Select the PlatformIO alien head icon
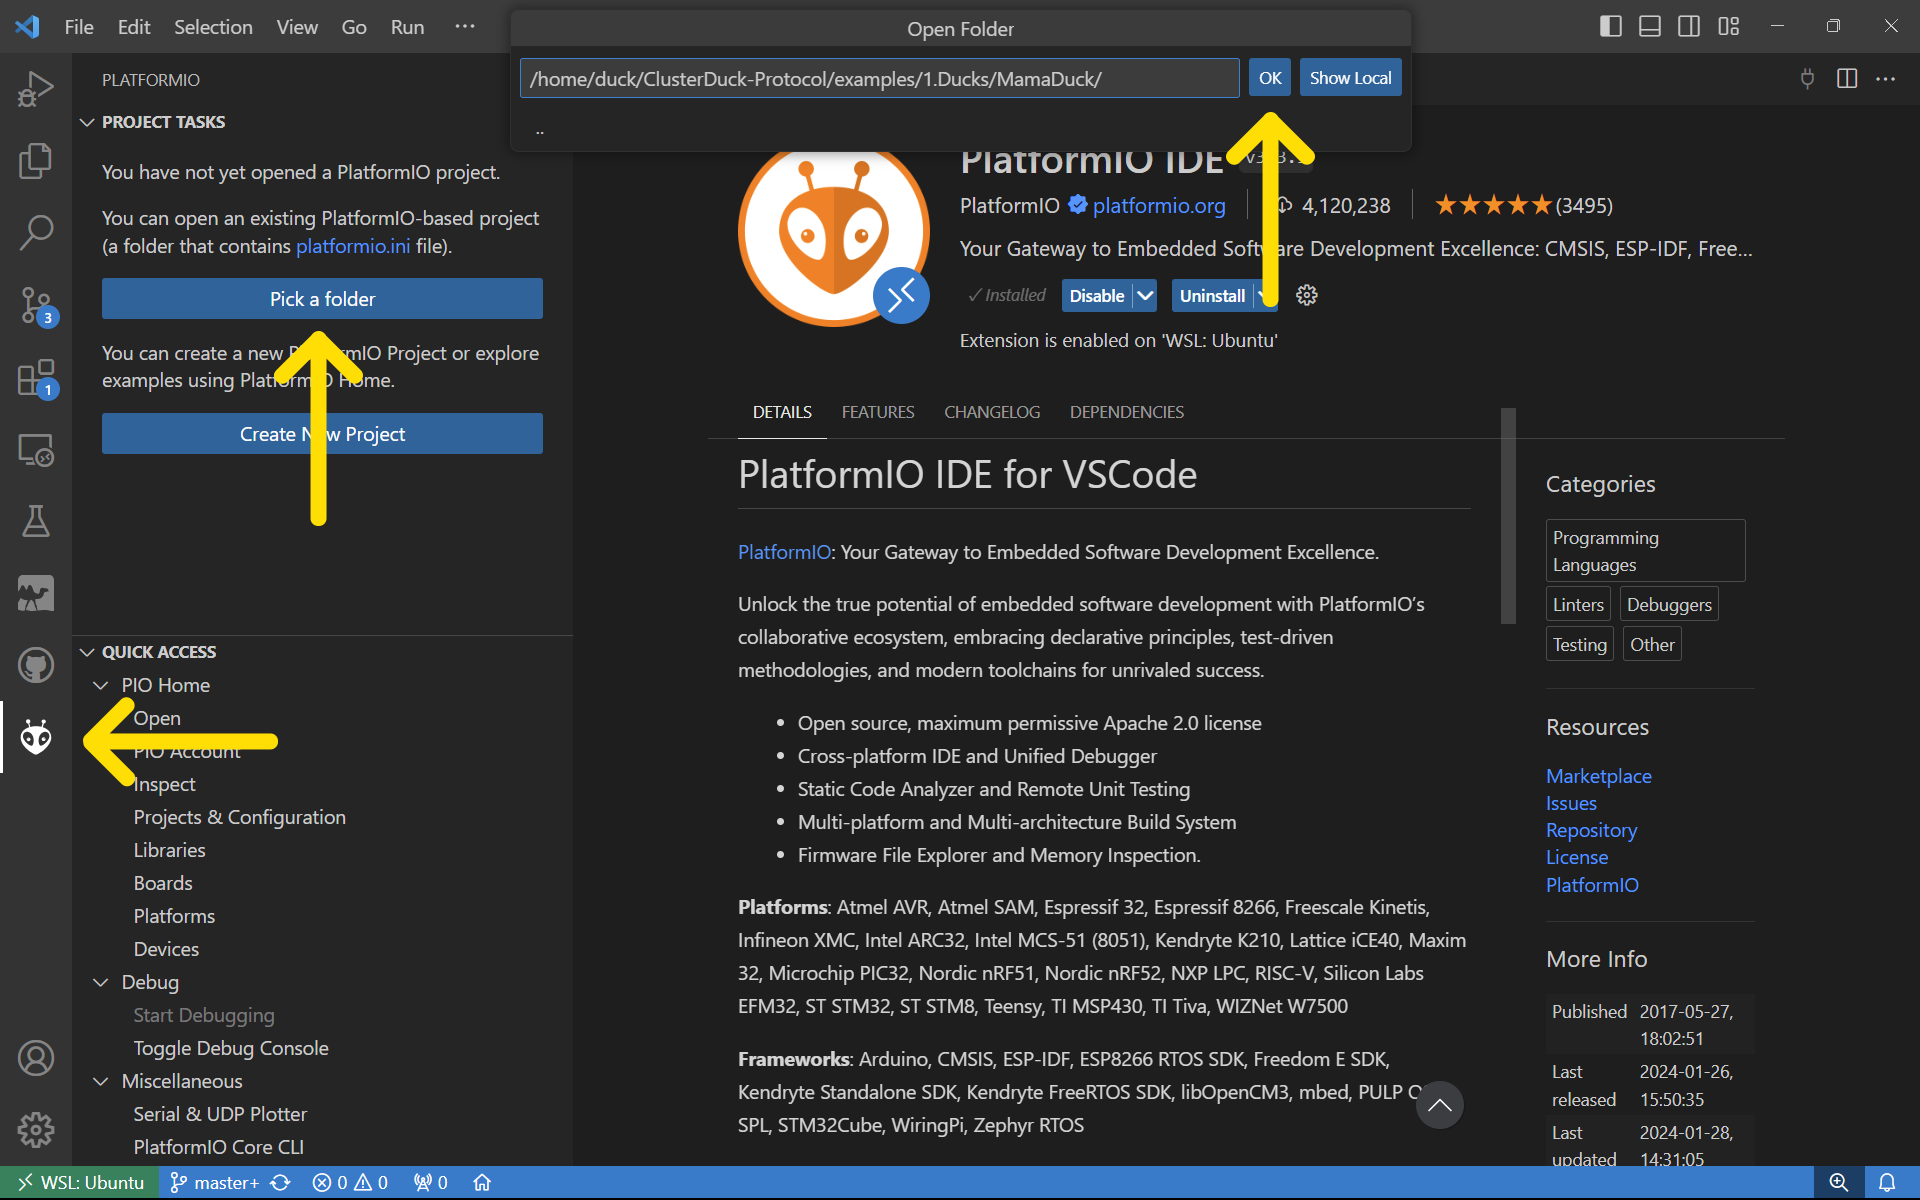This screenshot has width=1920, height=1200. [36, 737]
